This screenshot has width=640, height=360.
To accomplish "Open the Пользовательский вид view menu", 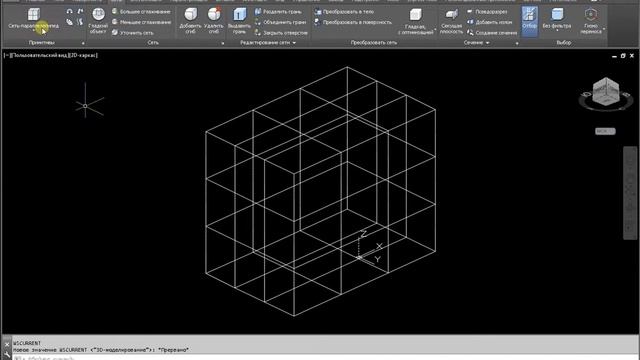I will coord(39,55).
